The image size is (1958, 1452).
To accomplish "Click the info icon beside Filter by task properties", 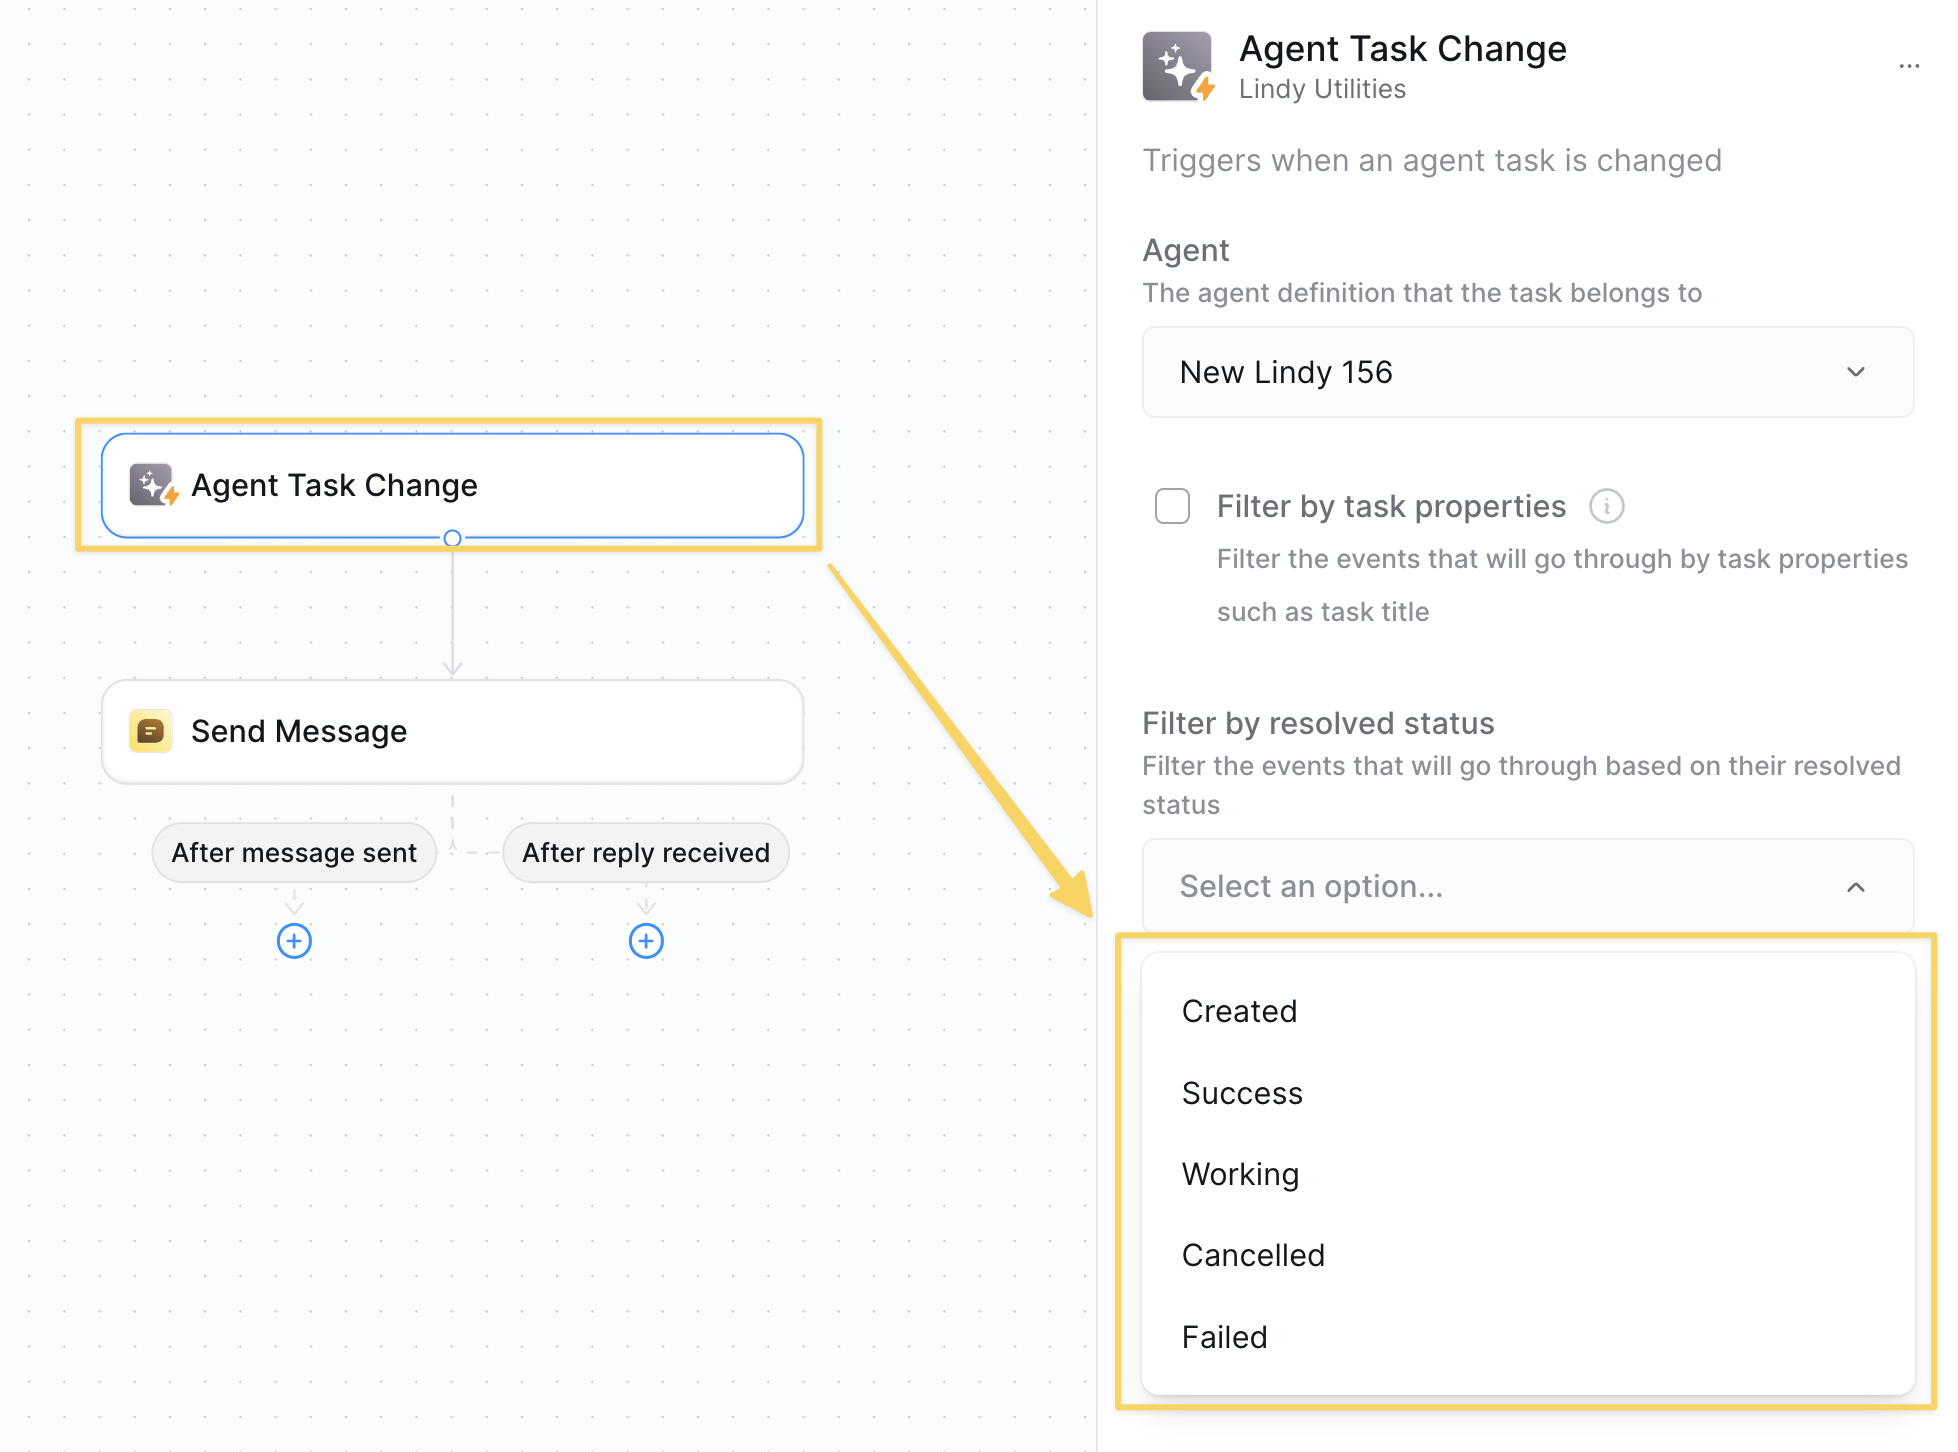I will pos(1606,506).
